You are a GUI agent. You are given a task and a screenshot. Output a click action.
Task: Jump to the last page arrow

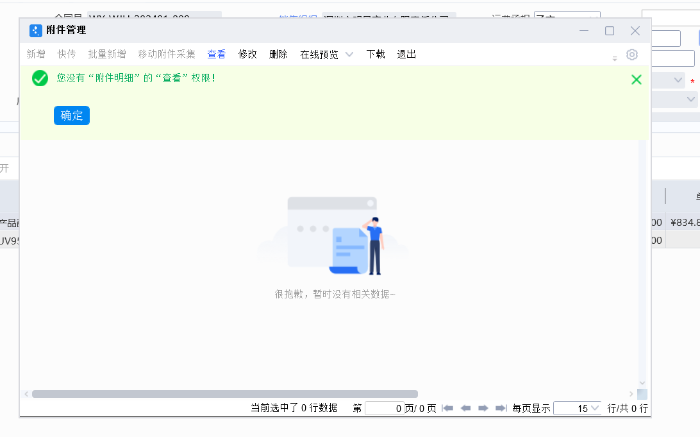pyautogui.click(x=500, y=408)
